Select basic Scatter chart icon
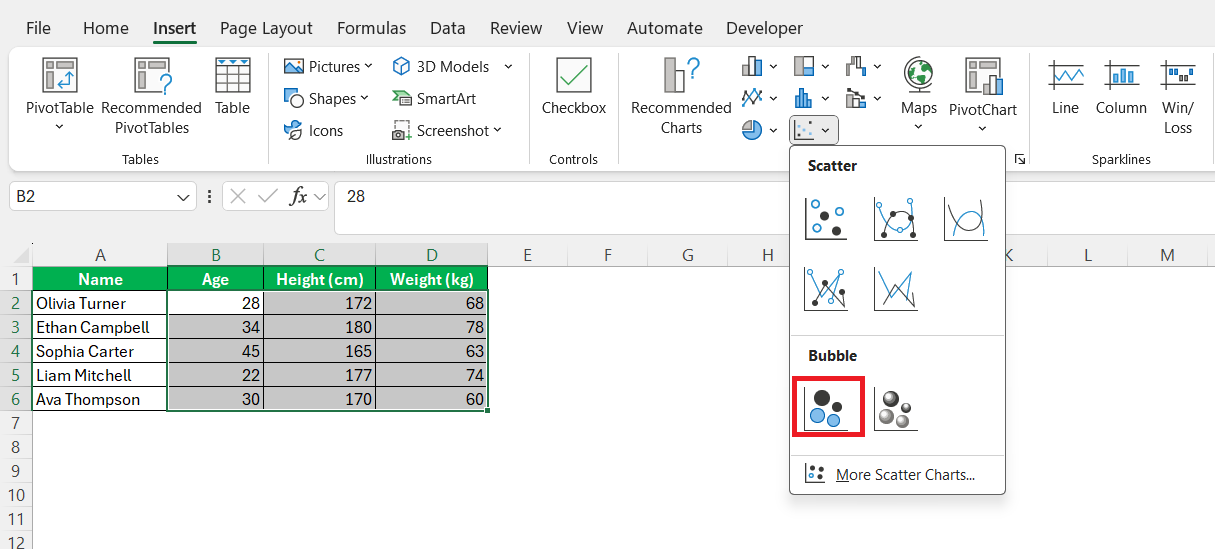Screen dimensions: 1215x549 [x=827, y=219]
